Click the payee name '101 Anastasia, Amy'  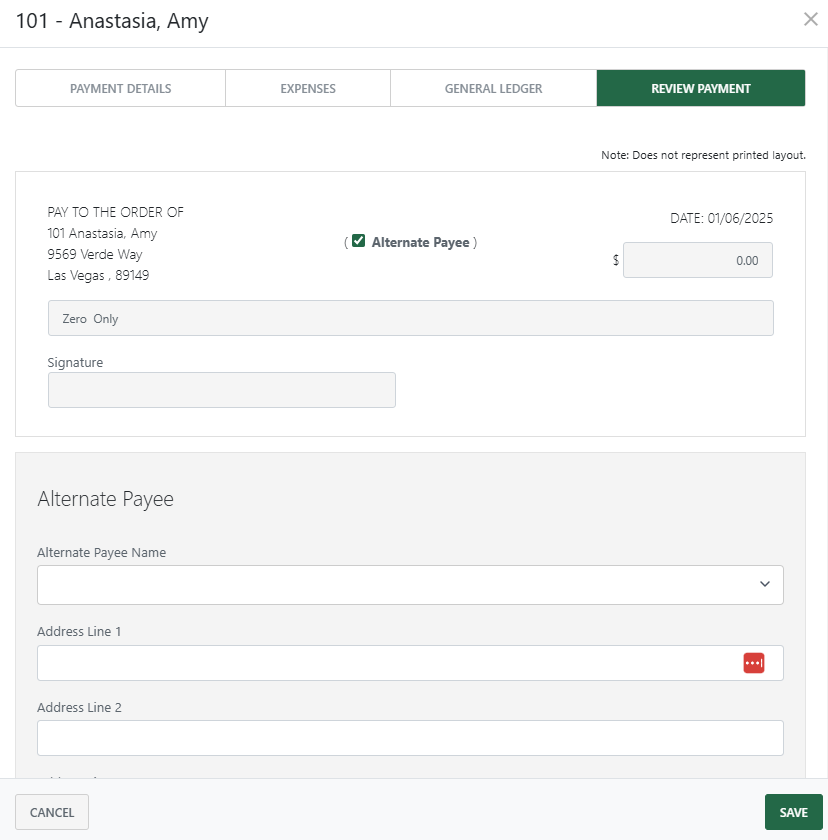101,233
